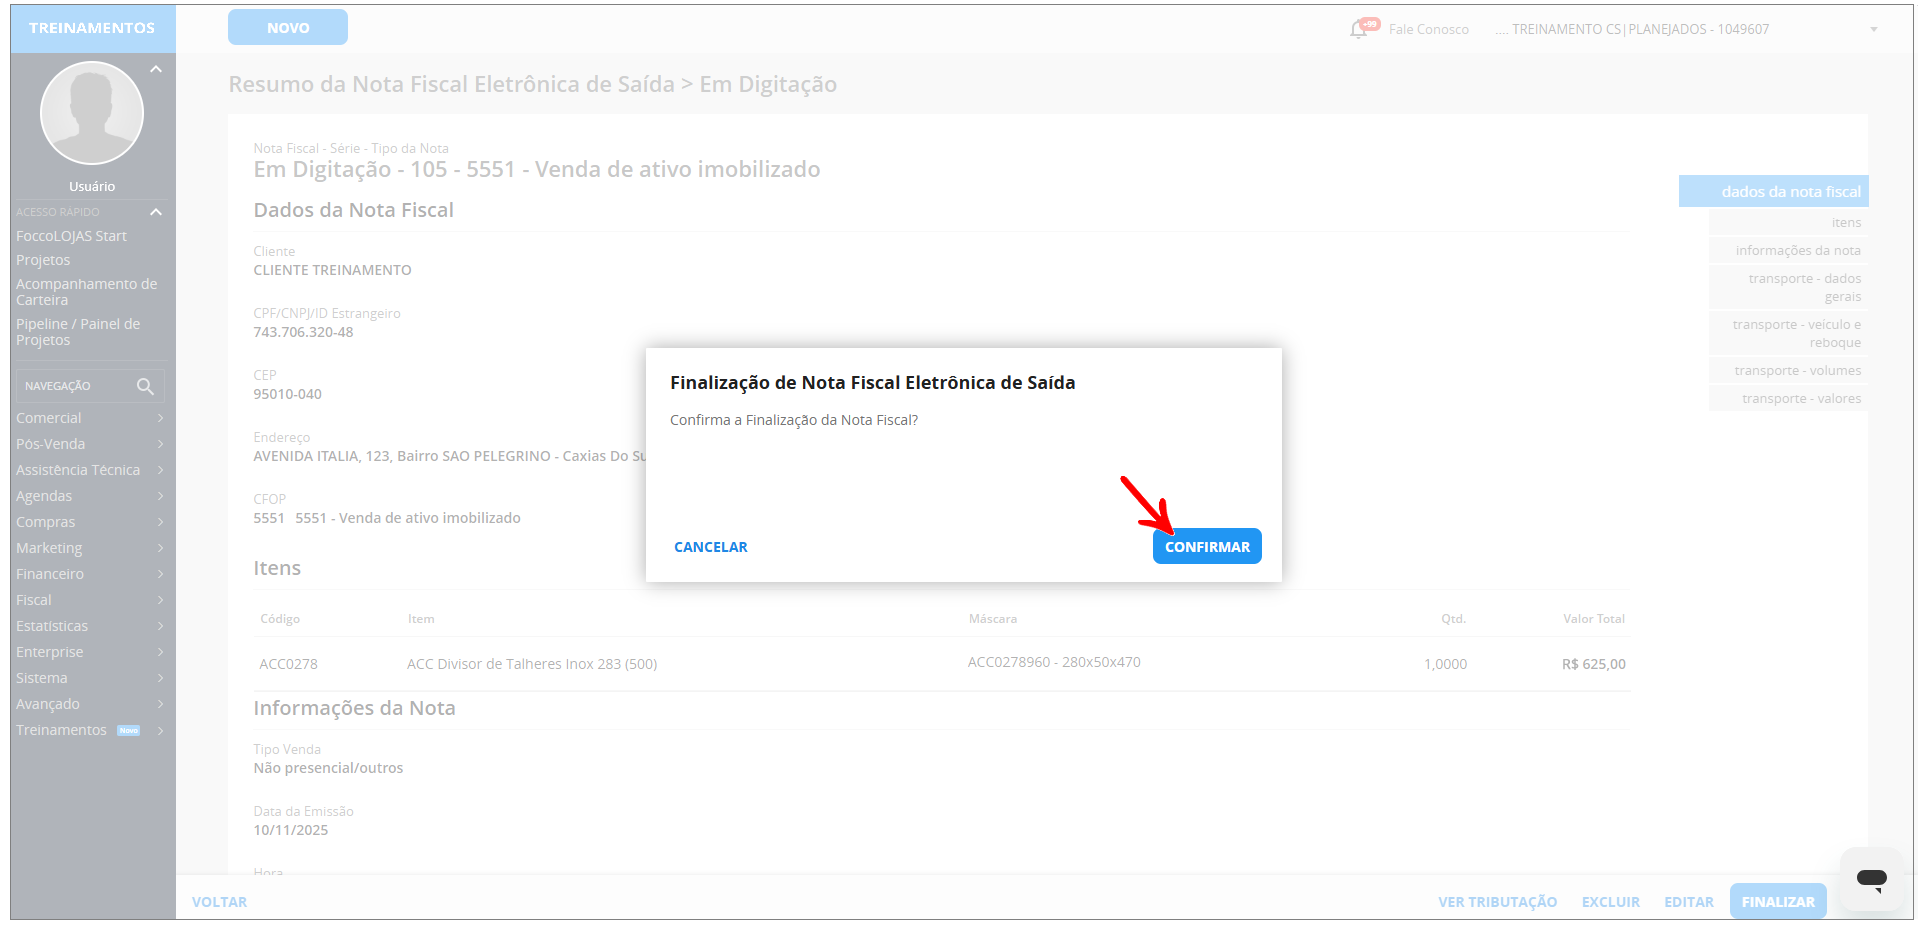Open FoccoLOJAS Start quick link
Viewport: 1923px width, 926px height.
point(71,236)
